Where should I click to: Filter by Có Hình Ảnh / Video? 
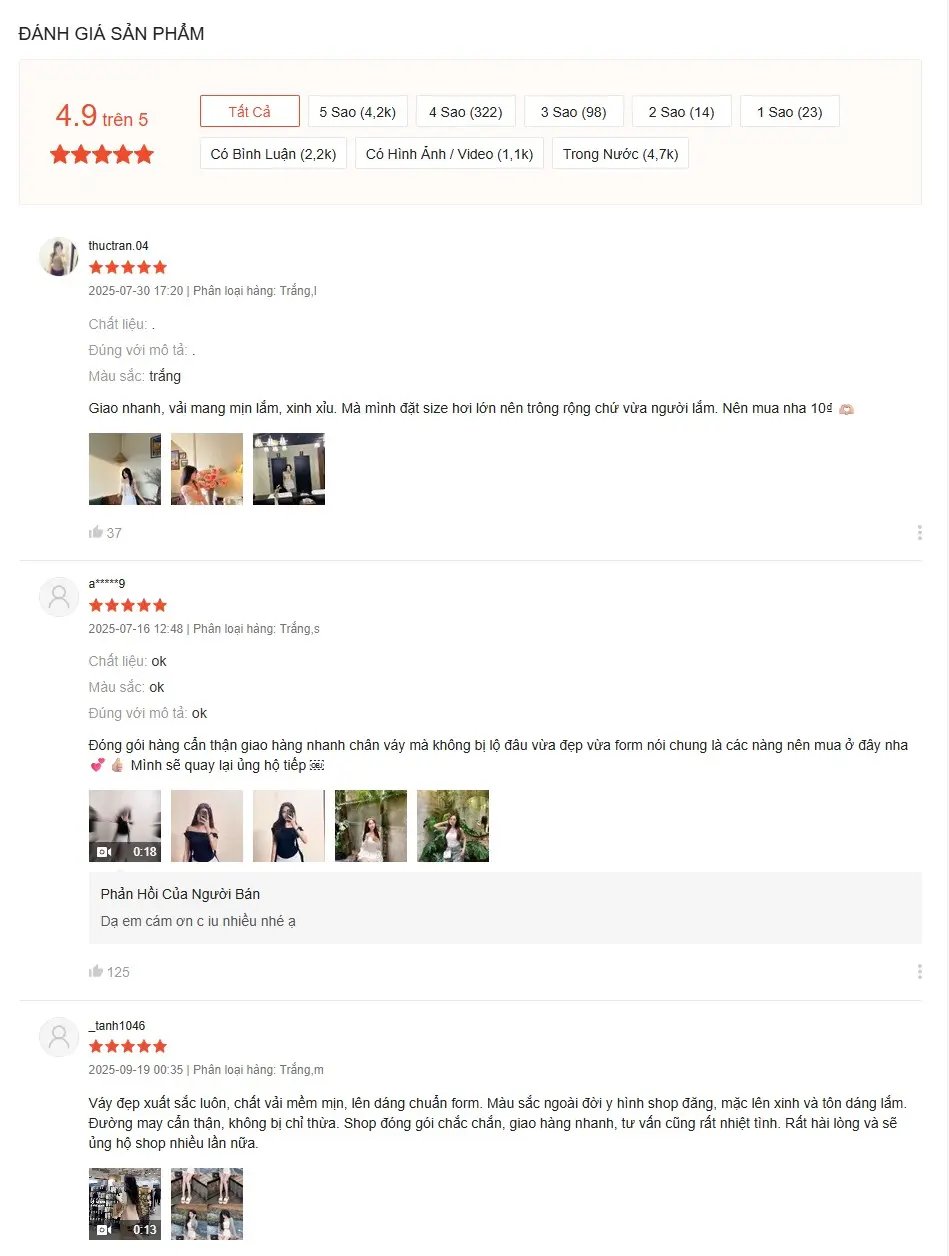tap(450, 153)
